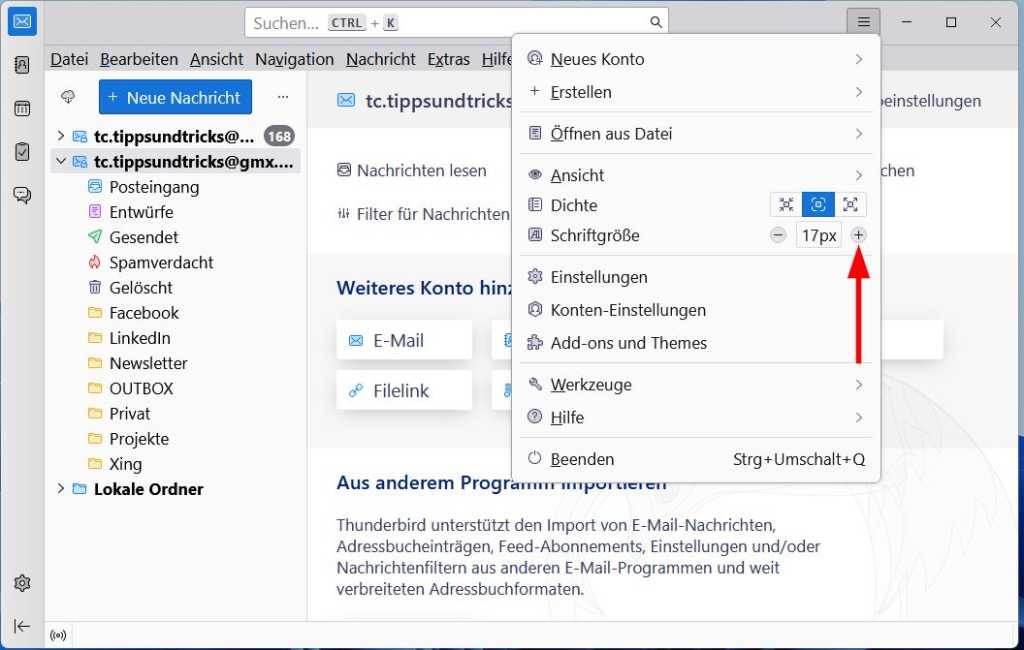Increase Schriftgröße with the plus stepper
This screenshot has width=1024, height=650.
point(858,235)
